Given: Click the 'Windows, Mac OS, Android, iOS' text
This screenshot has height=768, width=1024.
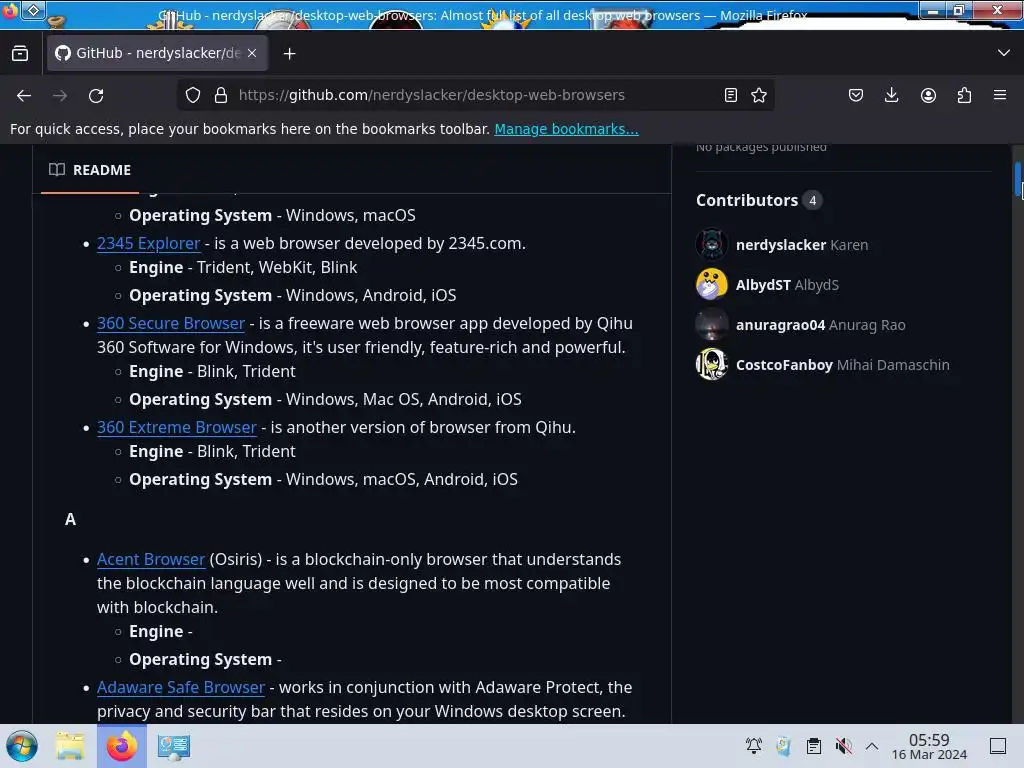Looking at the screenshot, I should tap(404, 399).
